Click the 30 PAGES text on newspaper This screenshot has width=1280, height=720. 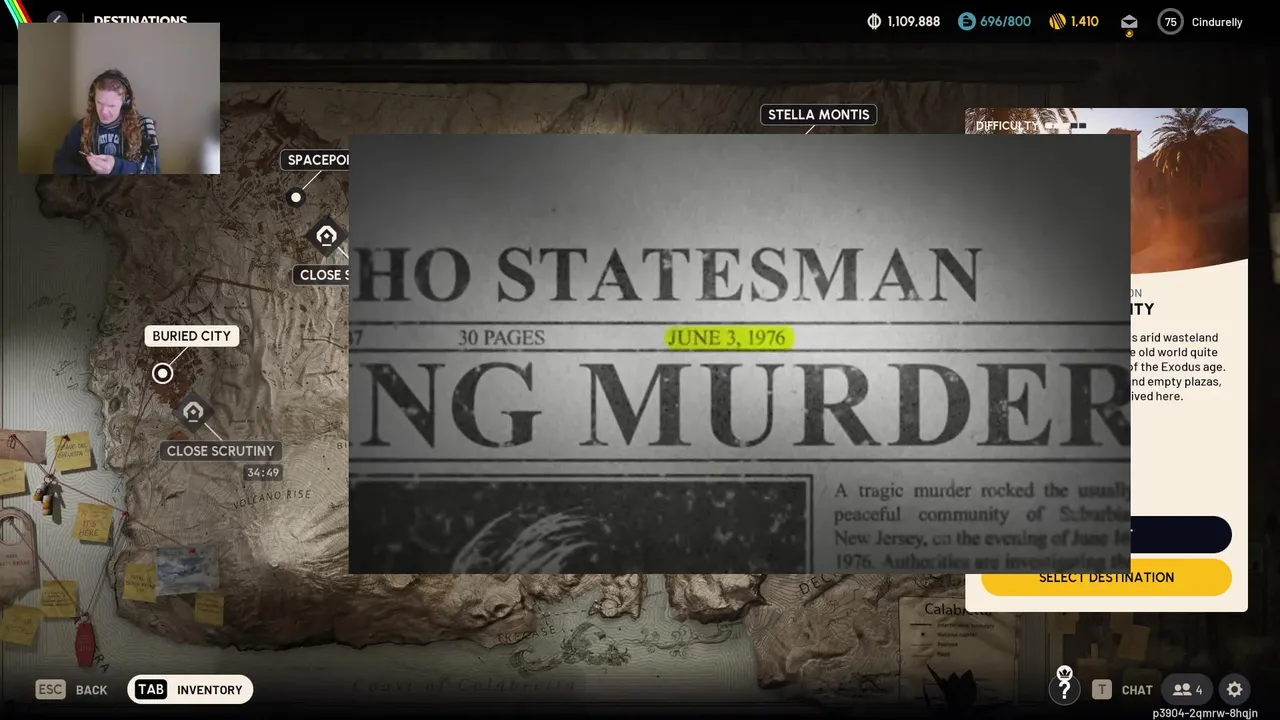pos(501,338)
